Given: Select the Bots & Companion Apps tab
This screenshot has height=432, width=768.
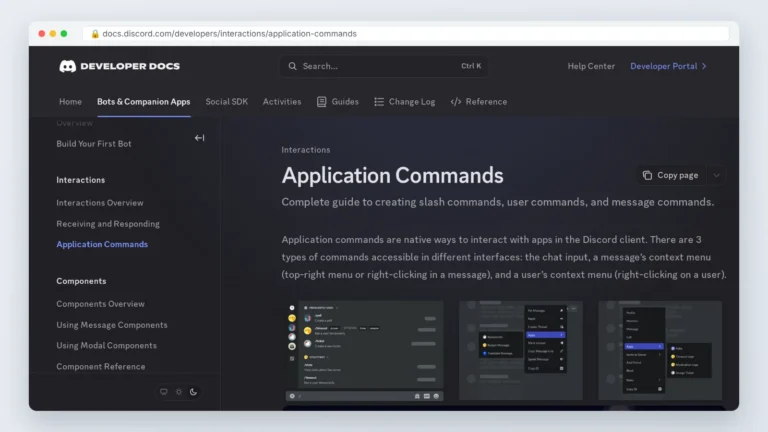Looking at the screenshot, I should pos(144,102).
